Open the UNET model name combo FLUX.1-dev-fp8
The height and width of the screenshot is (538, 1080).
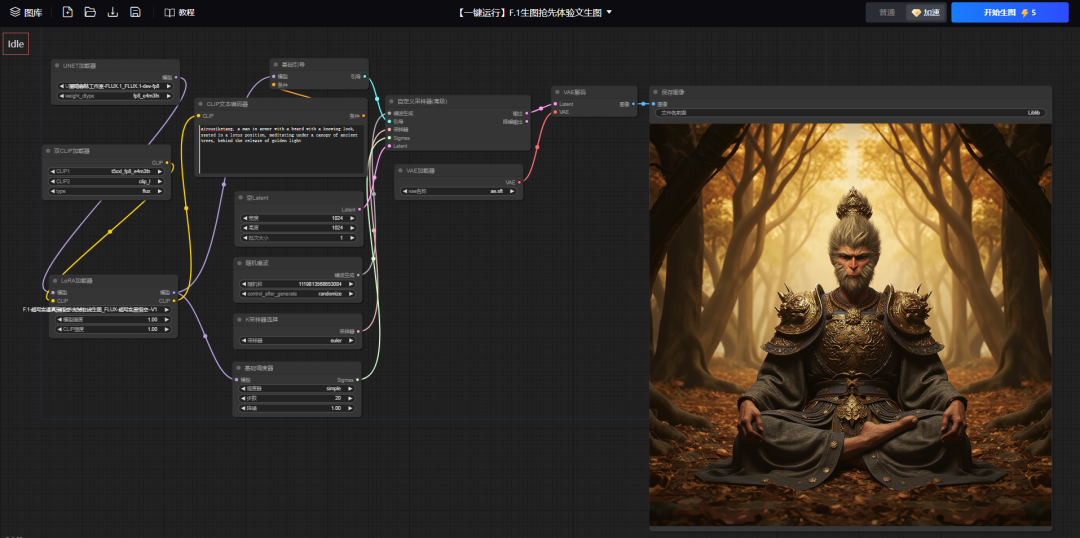click(x=116, y=86)
